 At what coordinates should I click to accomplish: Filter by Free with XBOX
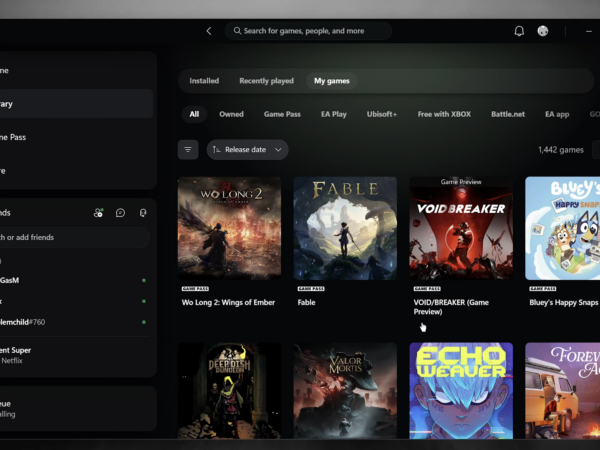click(x=444, y=114)
